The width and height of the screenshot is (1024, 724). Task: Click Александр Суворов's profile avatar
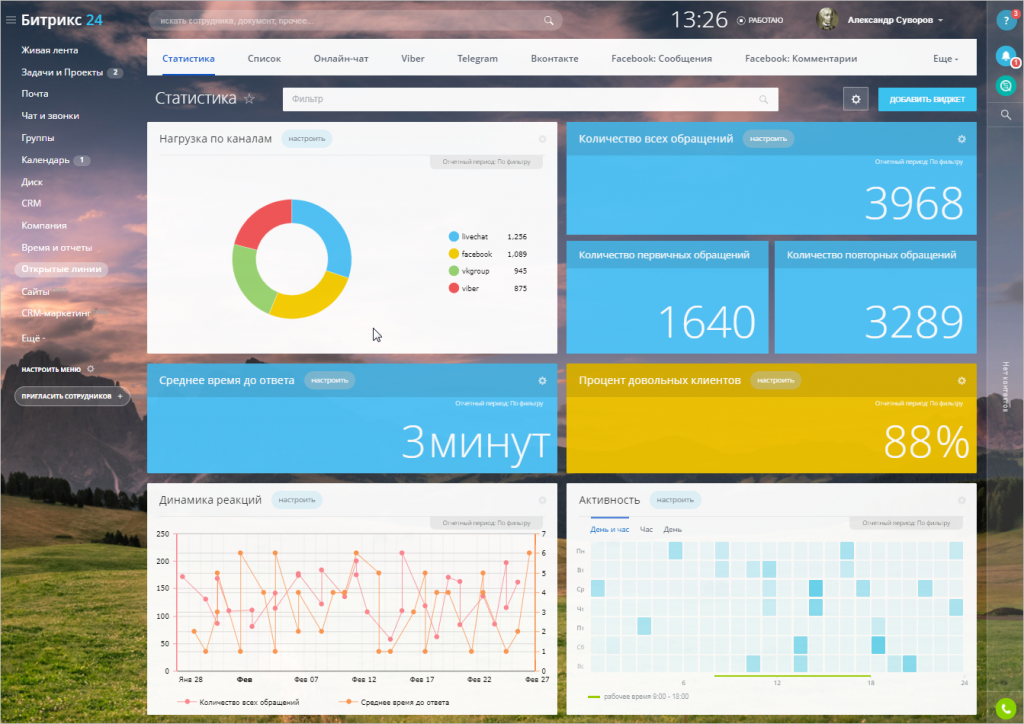point(827,20)
